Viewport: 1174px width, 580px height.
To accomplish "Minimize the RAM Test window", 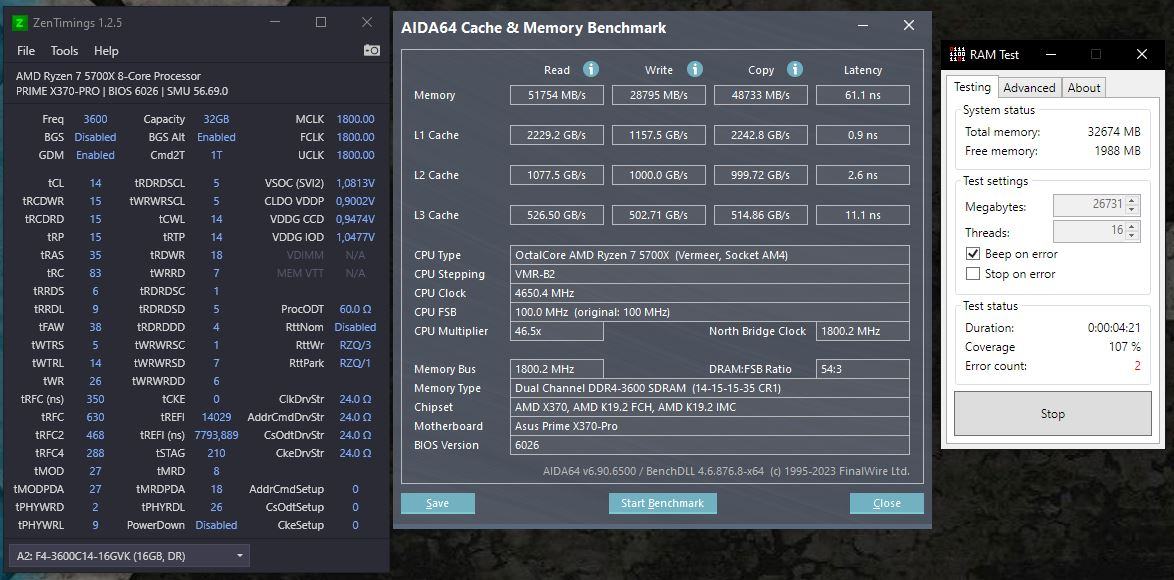I will (1051, 54).
